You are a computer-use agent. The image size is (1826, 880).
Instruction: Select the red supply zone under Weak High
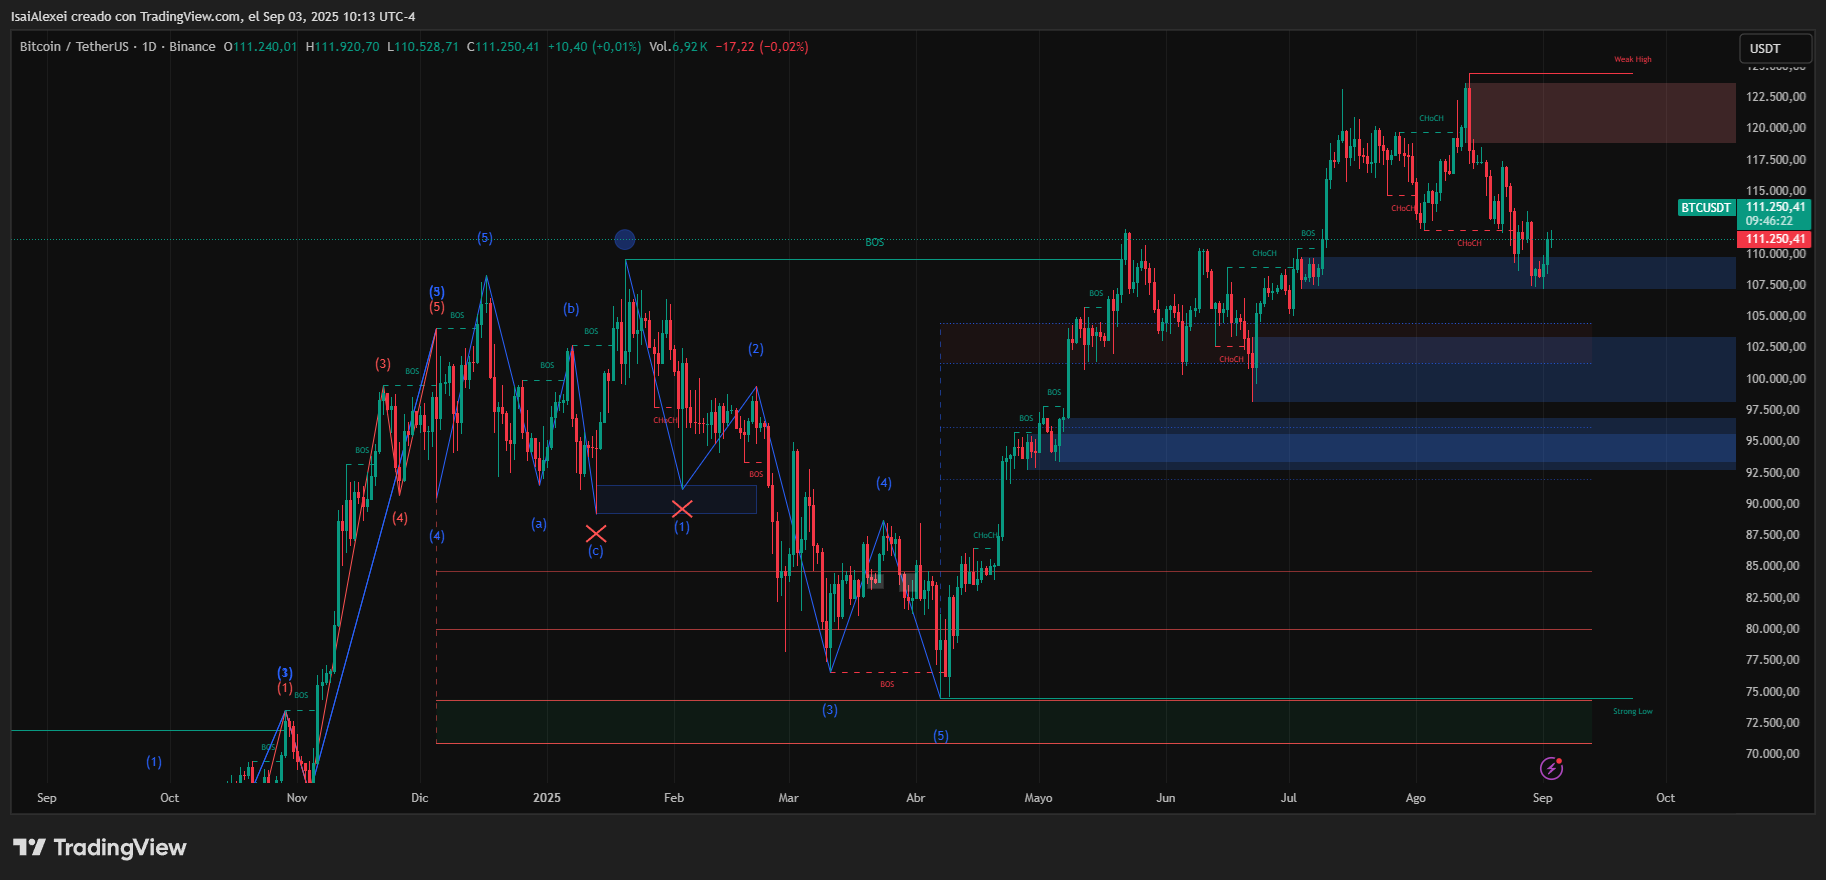[1602, 113]
